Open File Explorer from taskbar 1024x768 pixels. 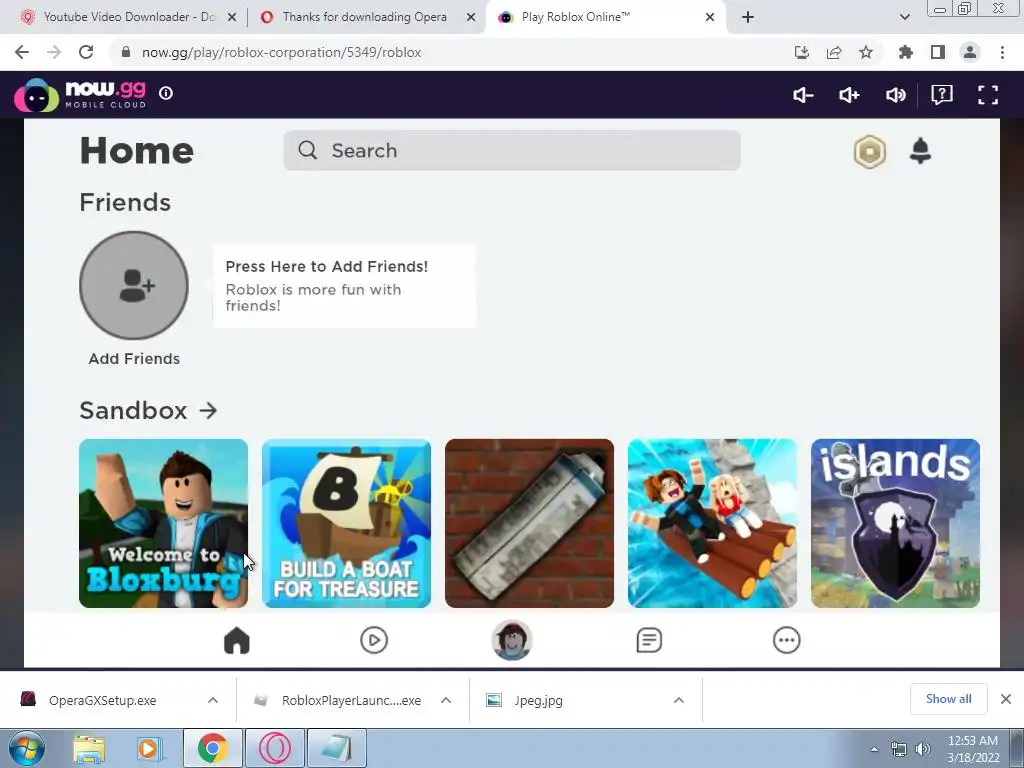pyautogui.click(x=89, y=748)
